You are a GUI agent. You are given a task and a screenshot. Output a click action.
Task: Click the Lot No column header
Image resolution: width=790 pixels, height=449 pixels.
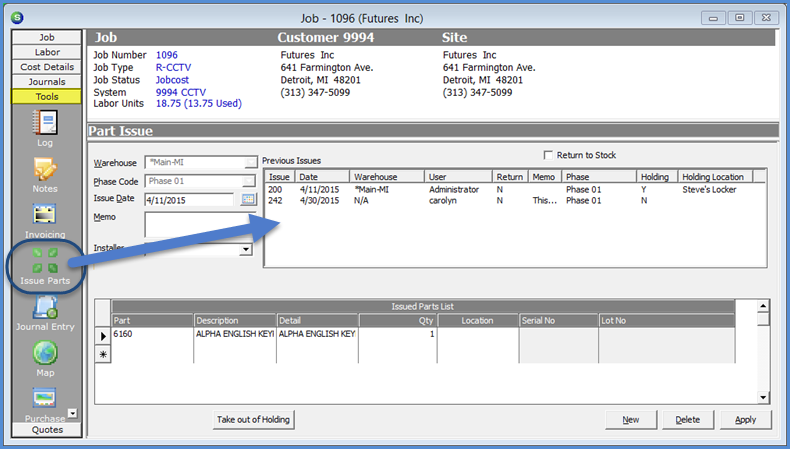coord(667,320)
